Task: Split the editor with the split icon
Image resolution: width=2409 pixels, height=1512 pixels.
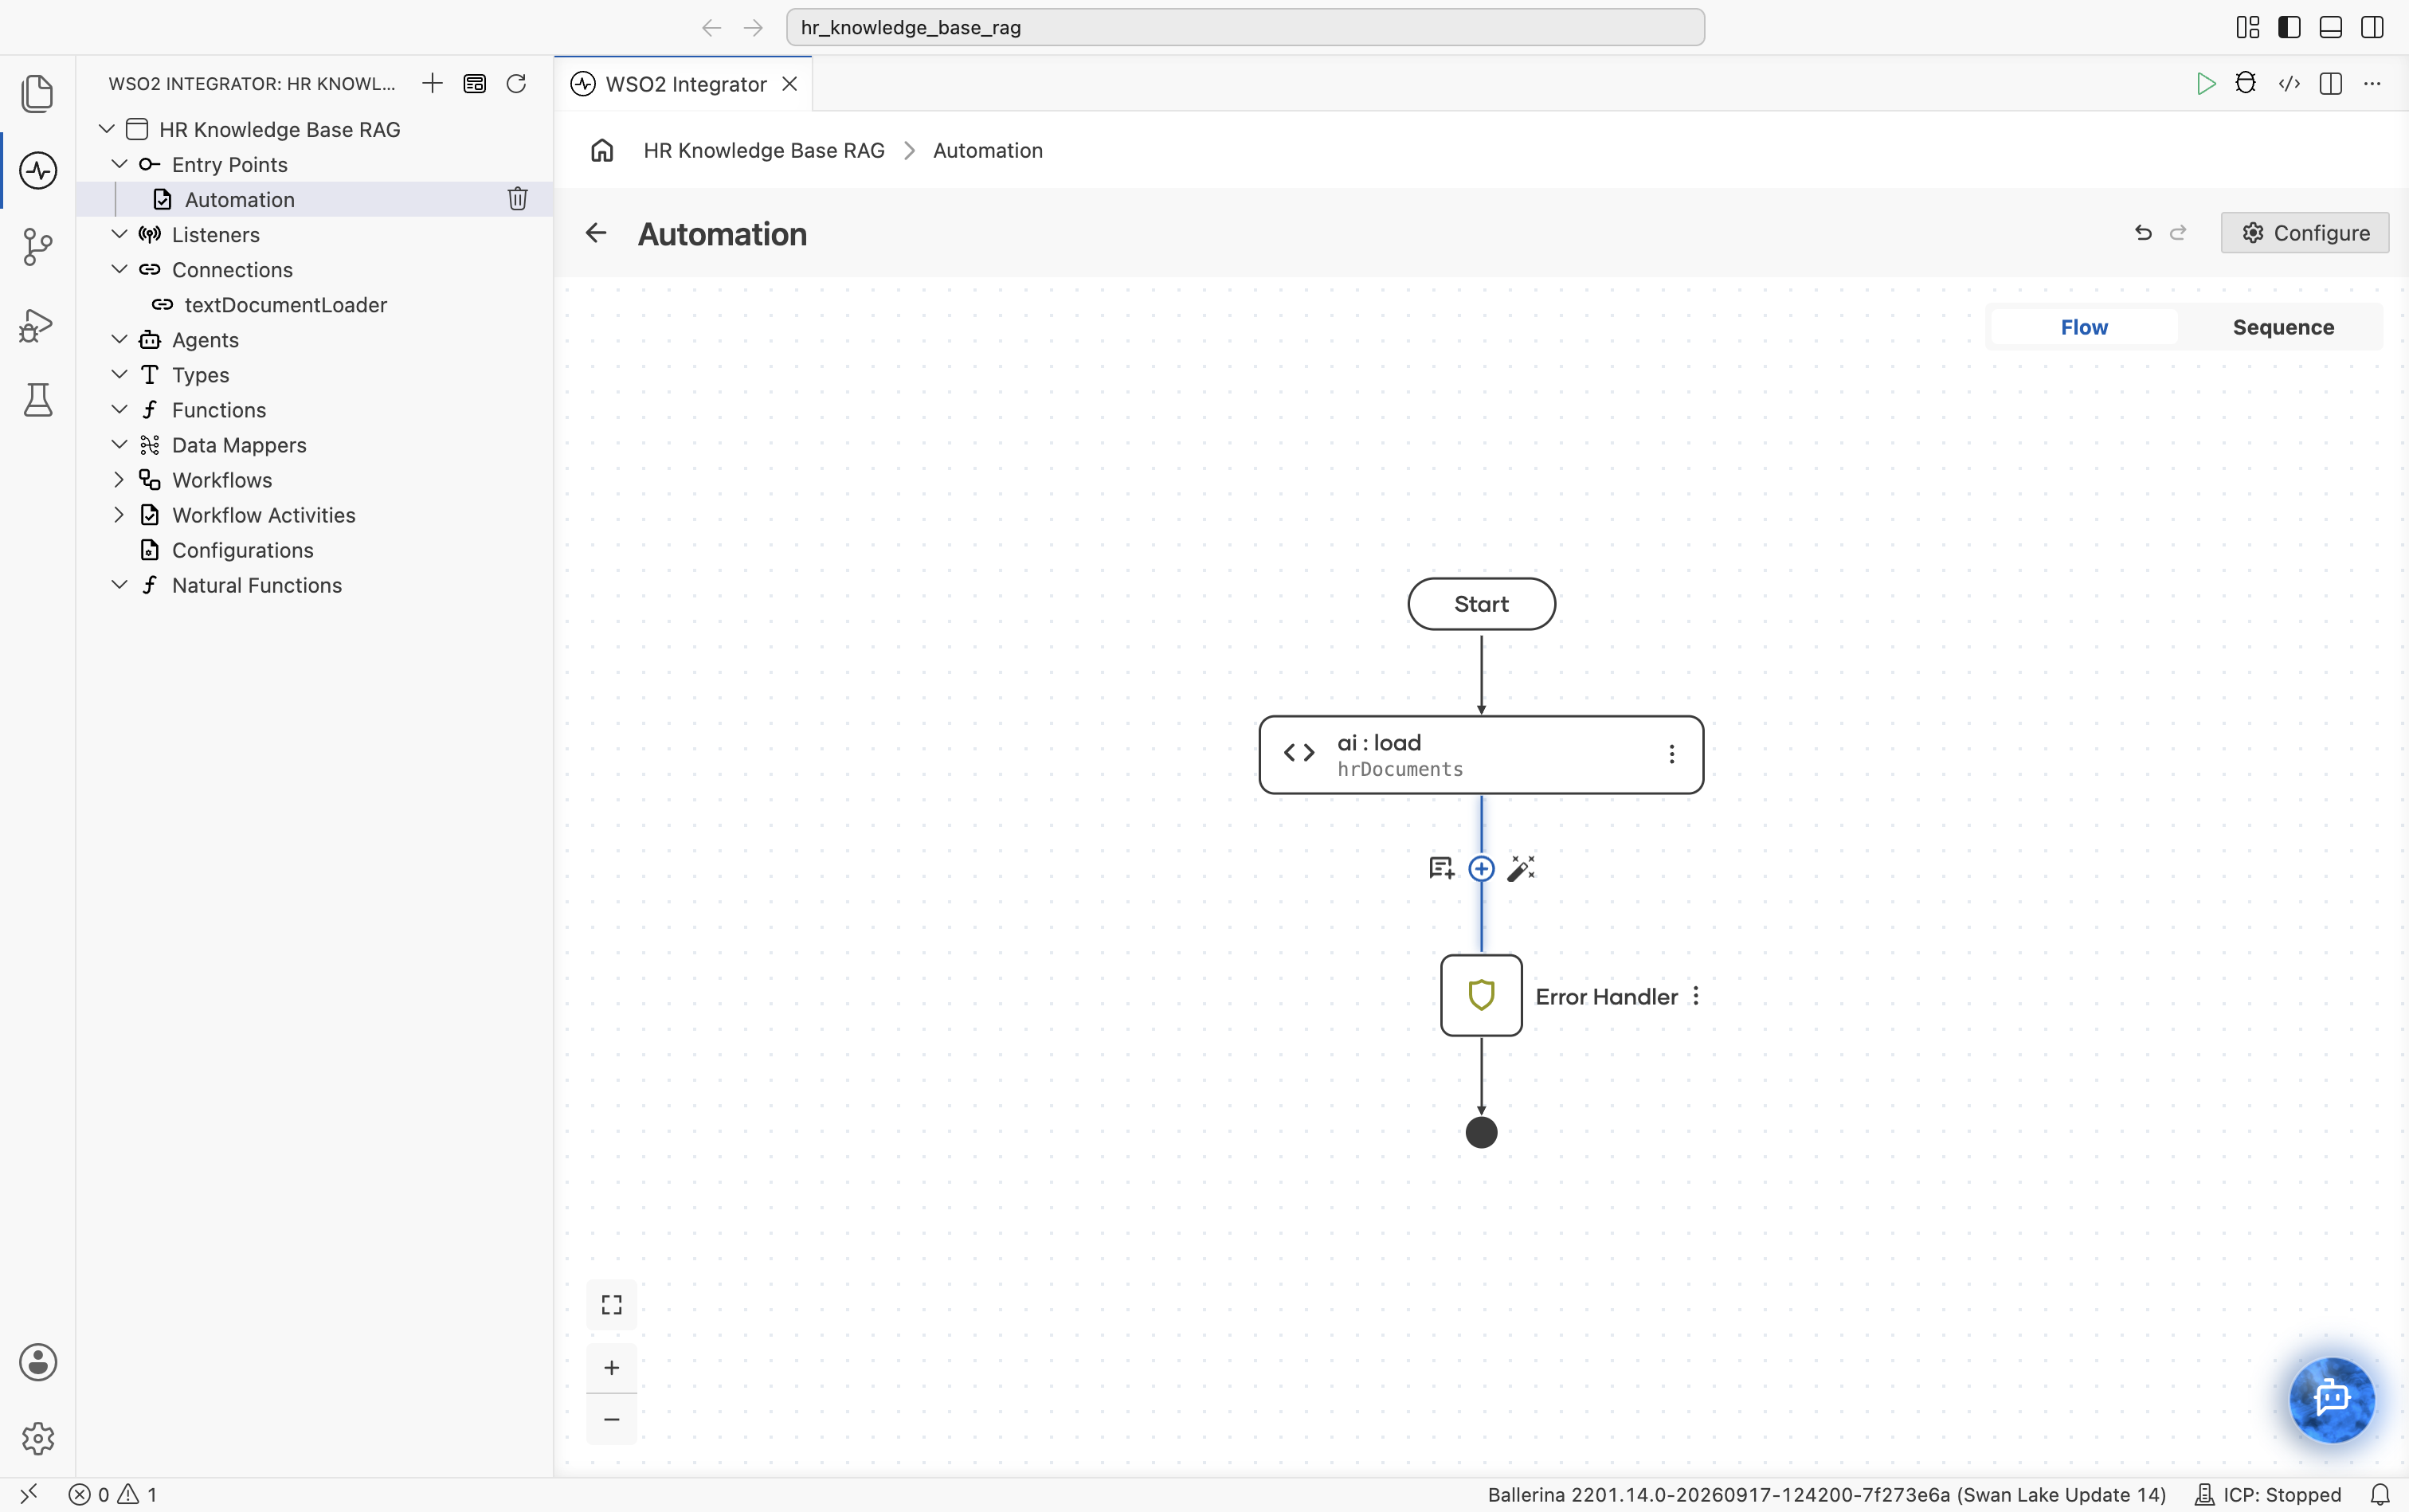Action: [x=2331, y=83]
